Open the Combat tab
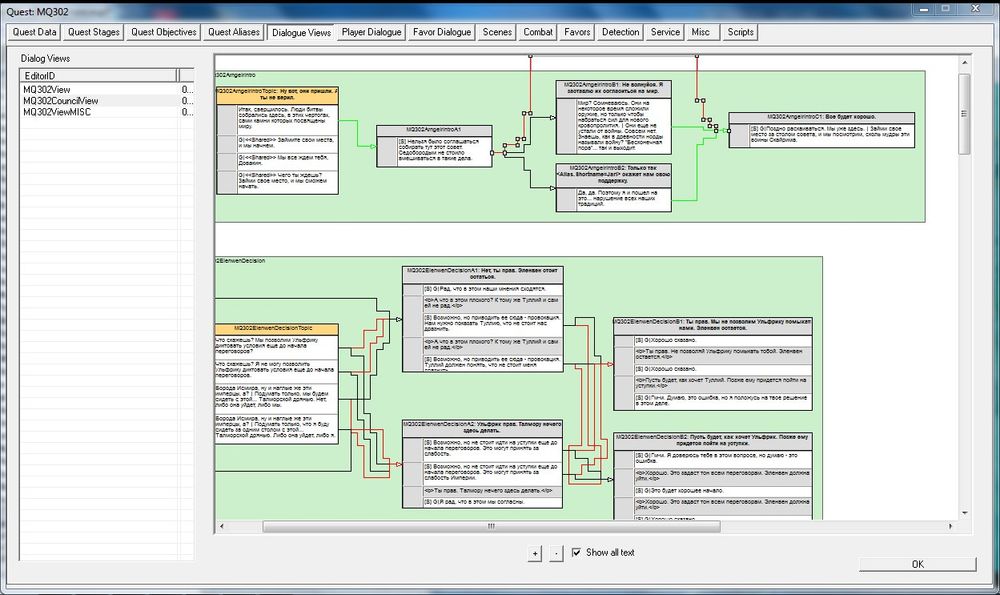The image size is (1000, 595). coord(538,32)
